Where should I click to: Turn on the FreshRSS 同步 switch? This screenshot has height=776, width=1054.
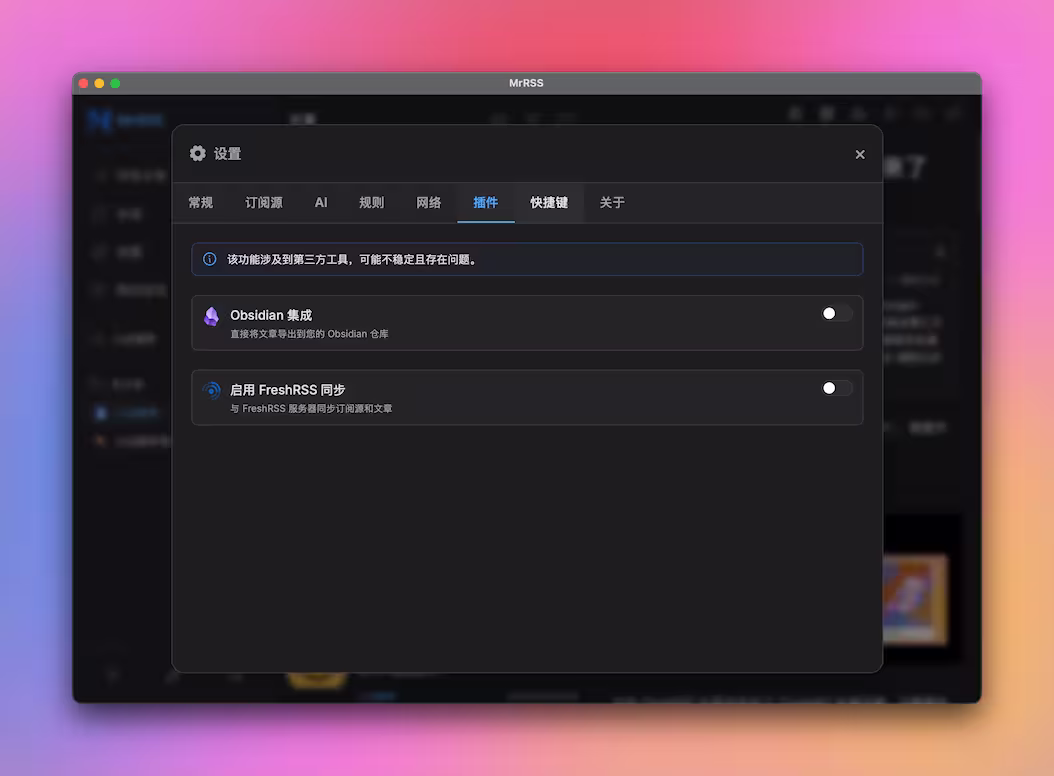pos(835,388)
